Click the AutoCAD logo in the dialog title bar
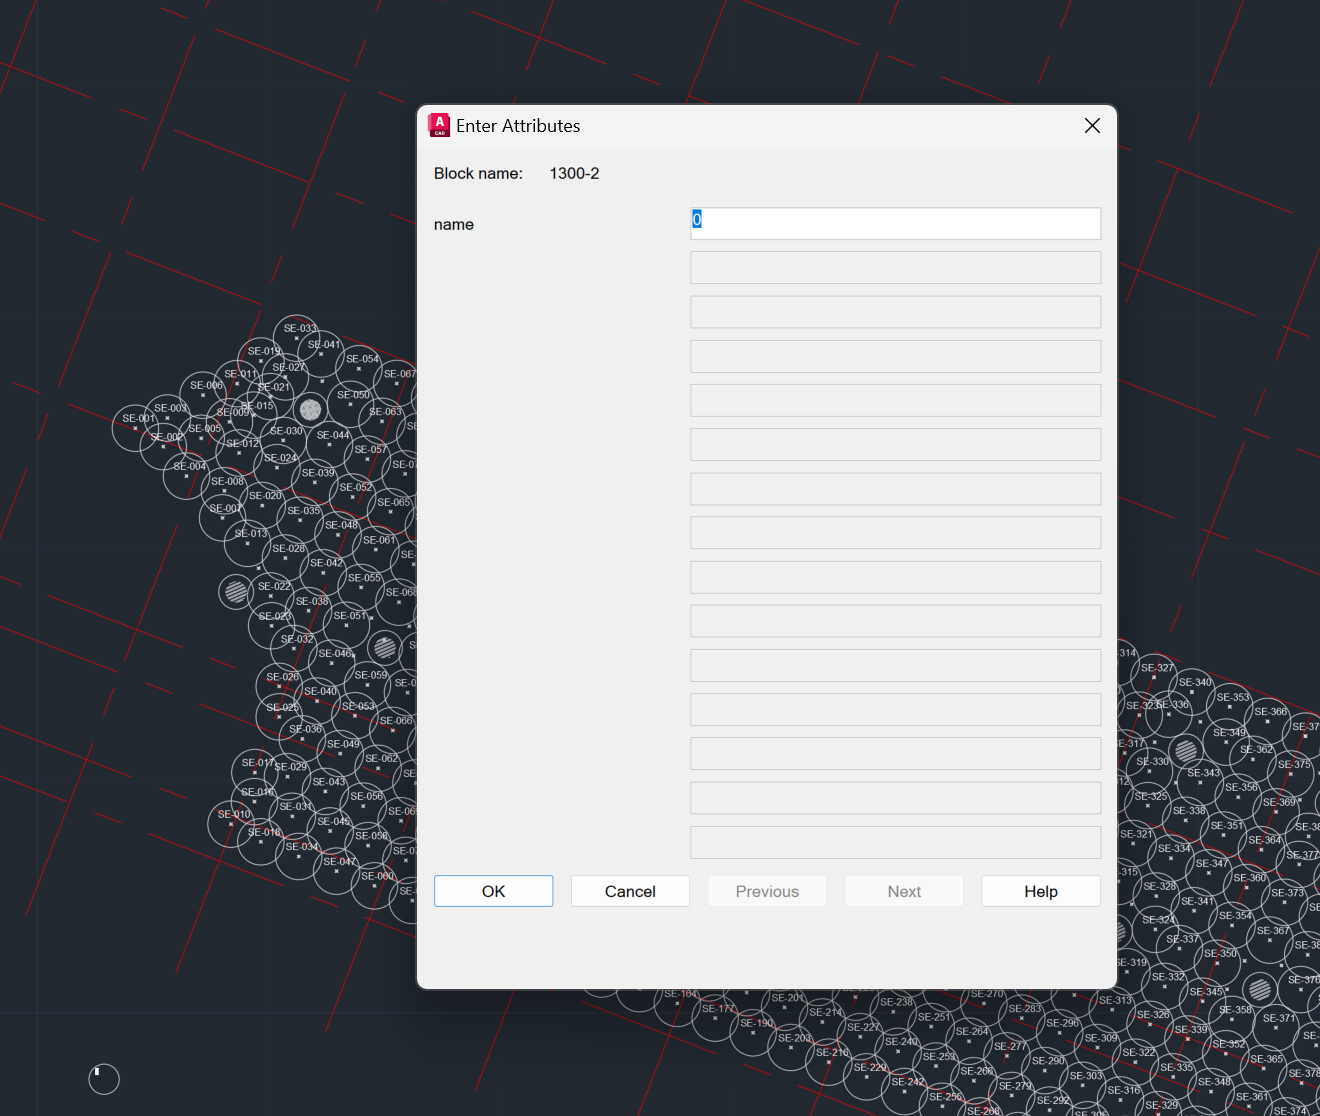 tap(439, 125)
